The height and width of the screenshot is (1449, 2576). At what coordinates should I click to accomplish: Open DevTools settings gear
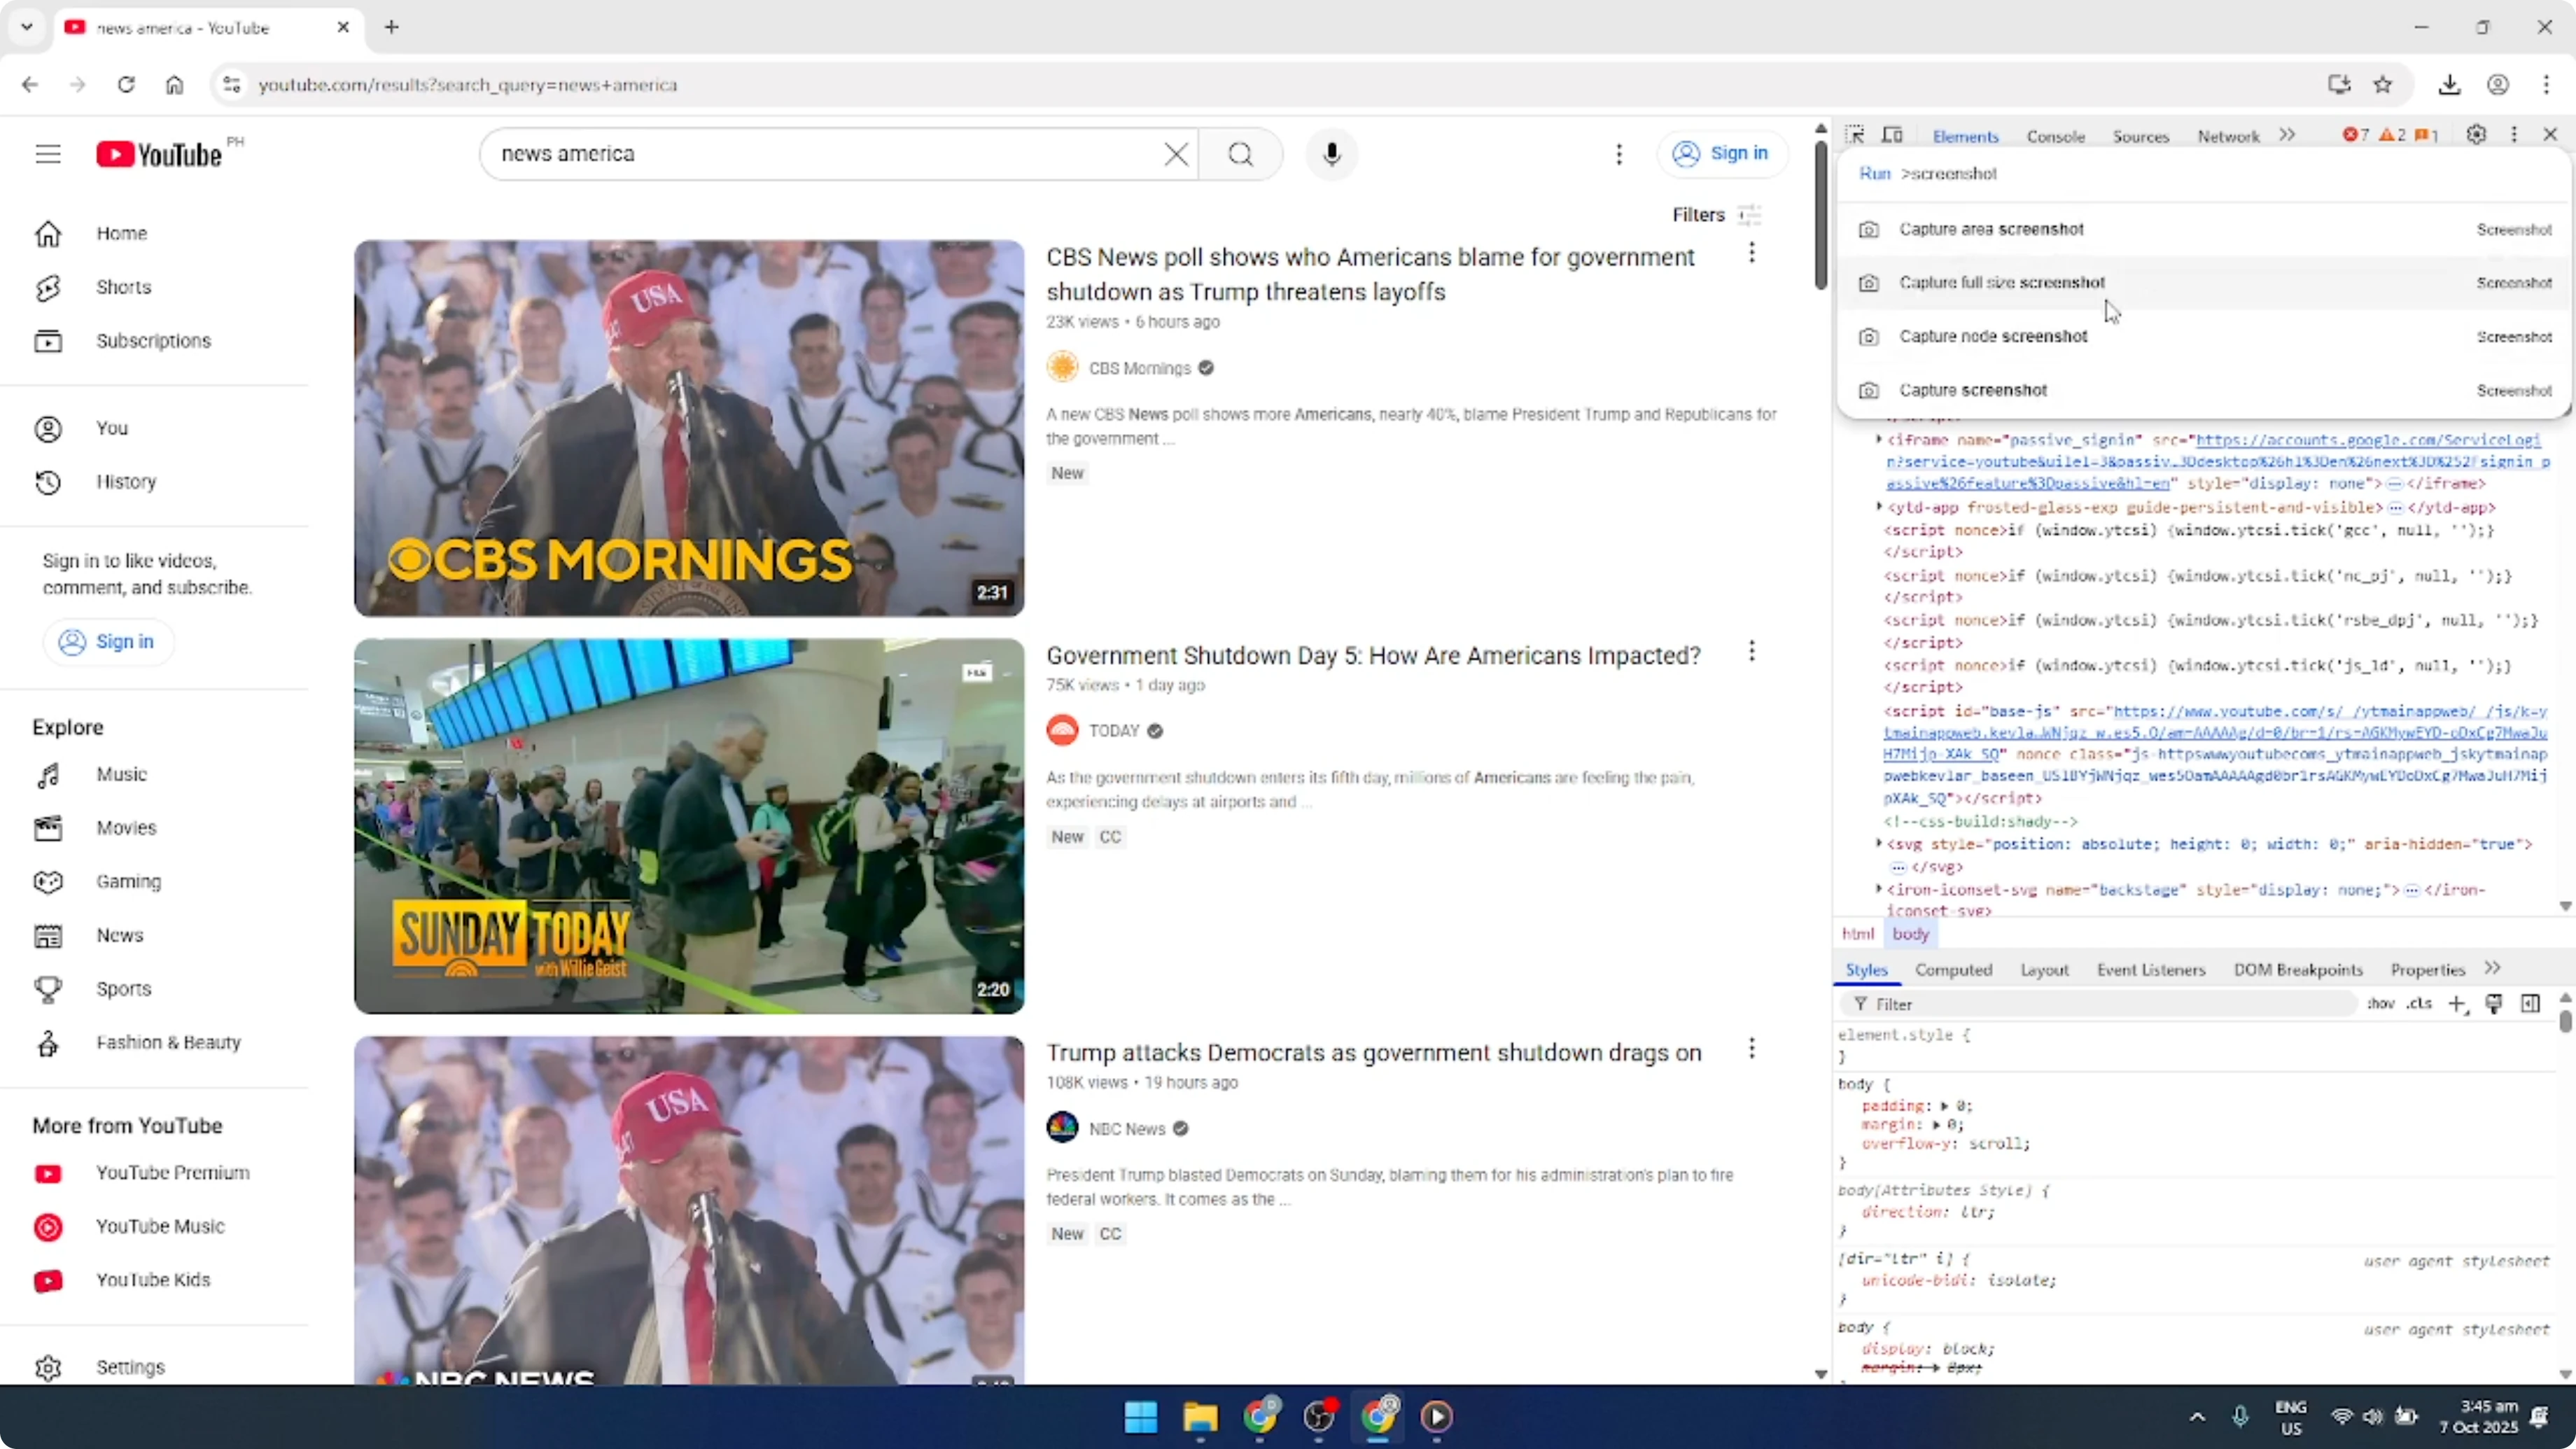pos(2476,134)
